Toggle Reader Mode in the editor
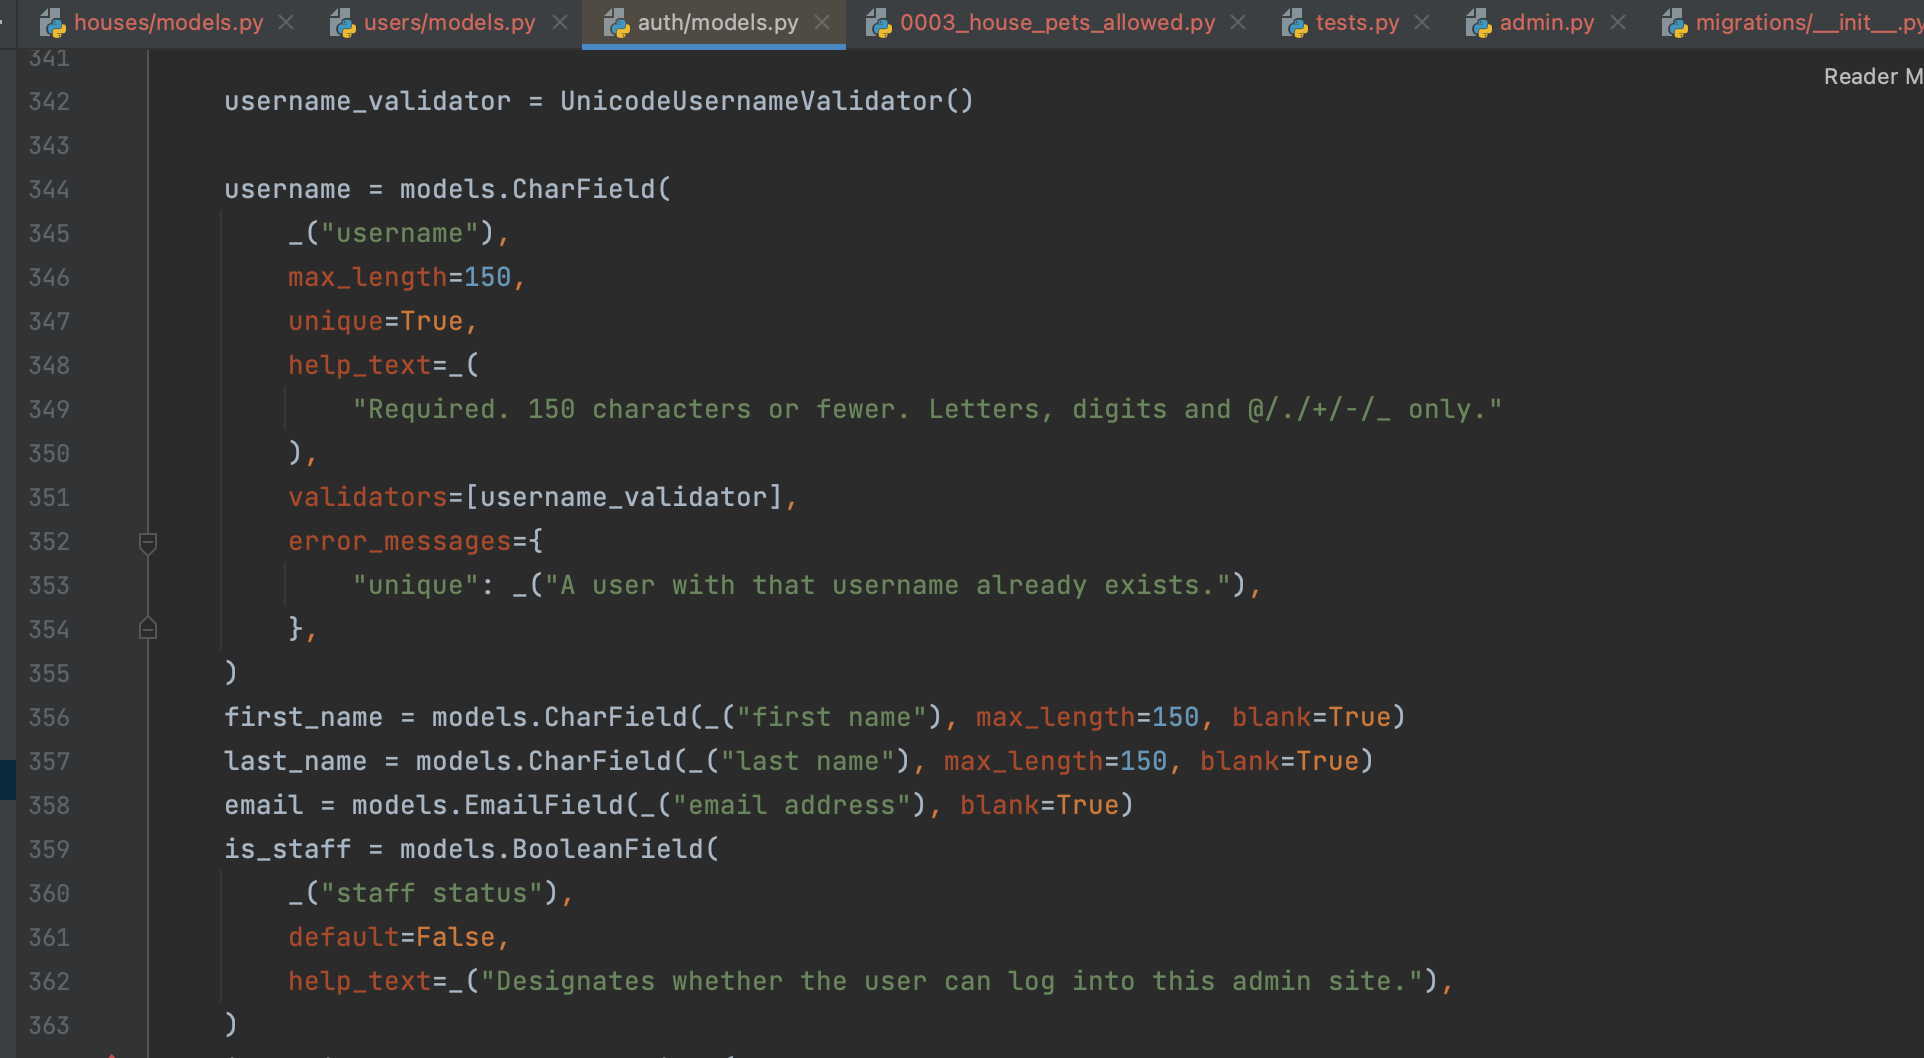 coord(1873,77)
